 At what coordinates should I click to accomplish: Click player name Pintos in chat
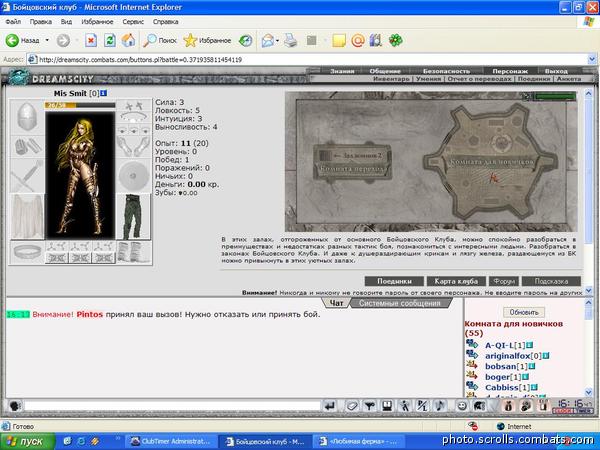tap(90, 315)
